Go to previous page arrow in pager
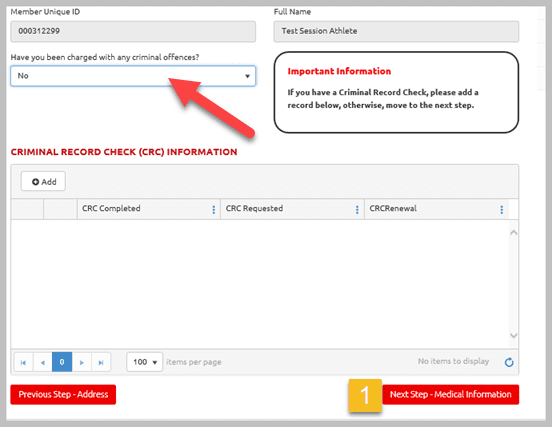The width and height of the screenshot is (552, 427). point(43,362)
